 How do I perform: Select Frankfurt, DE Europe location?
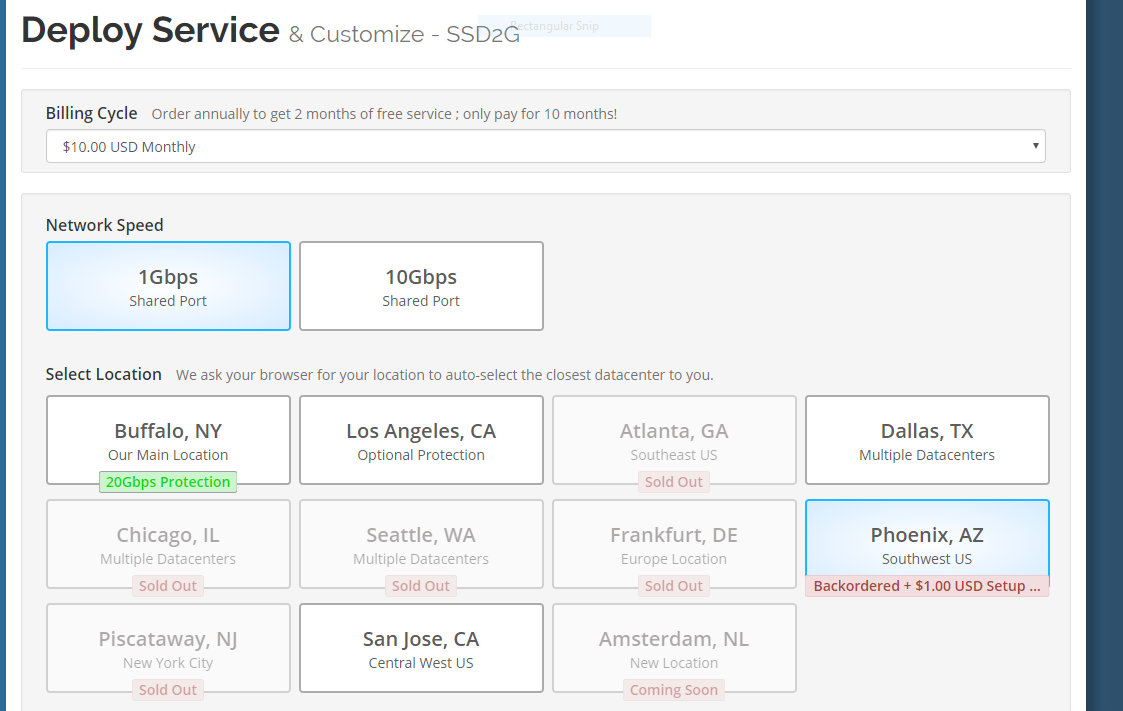(674, 542)
